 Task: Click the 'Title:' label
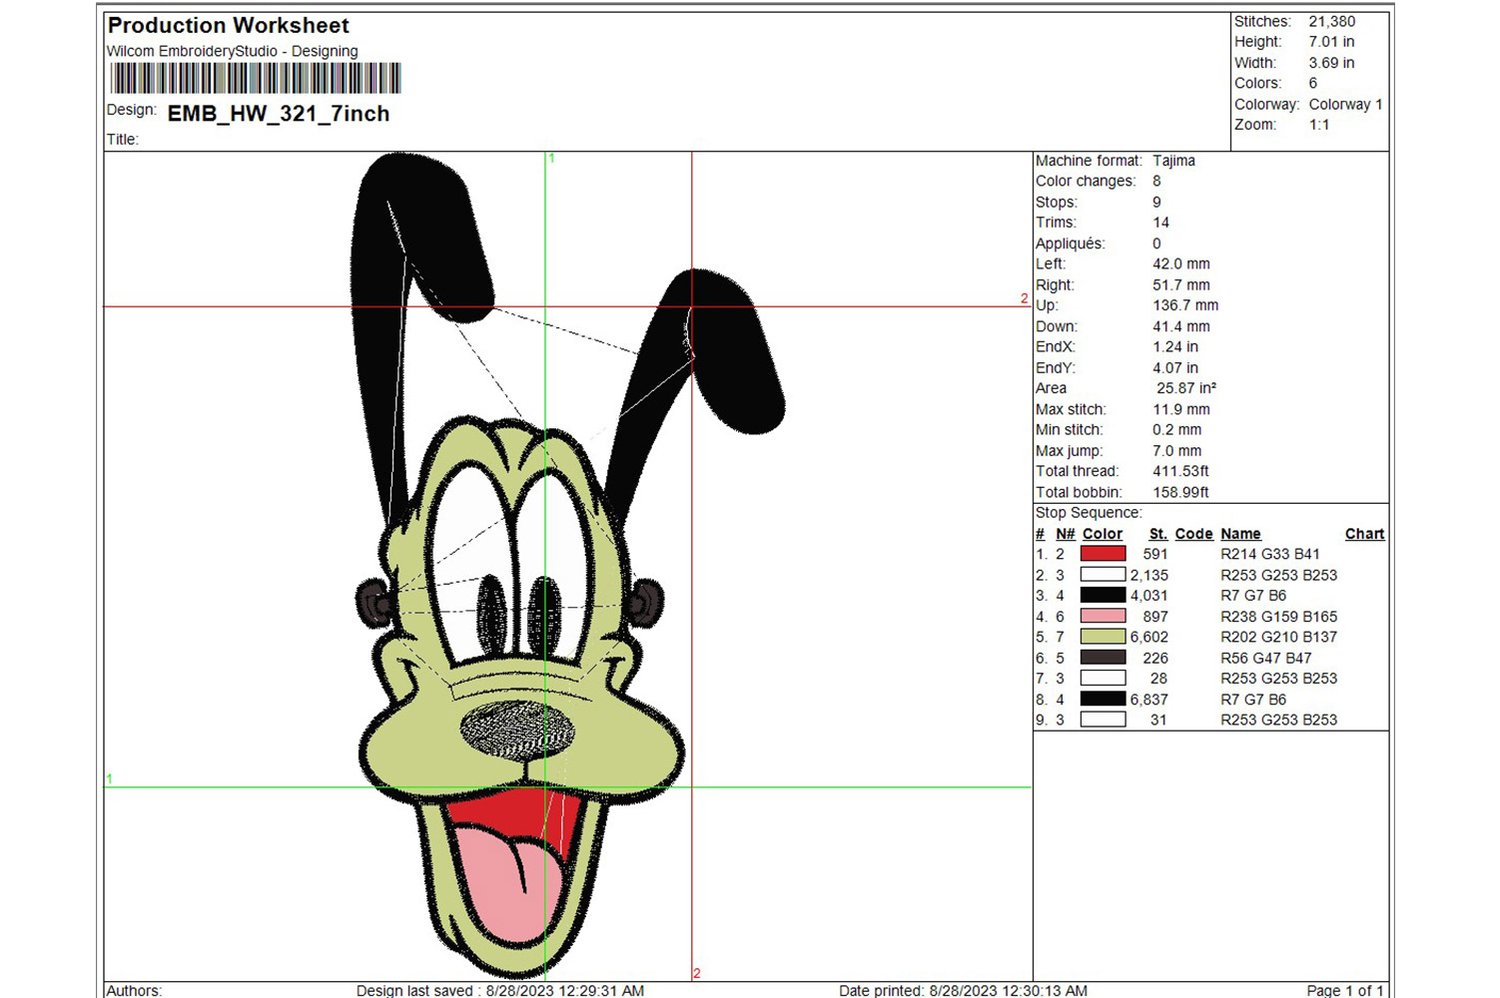(x=122, y=140)
